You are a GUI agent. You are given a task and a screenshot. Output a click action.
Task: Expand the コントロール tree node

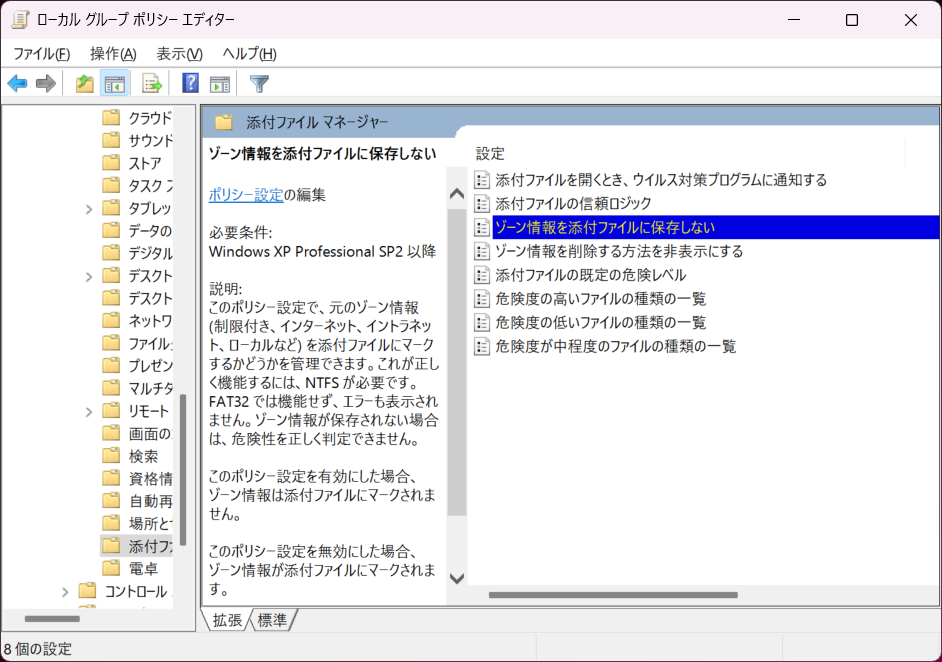(65, 592)
